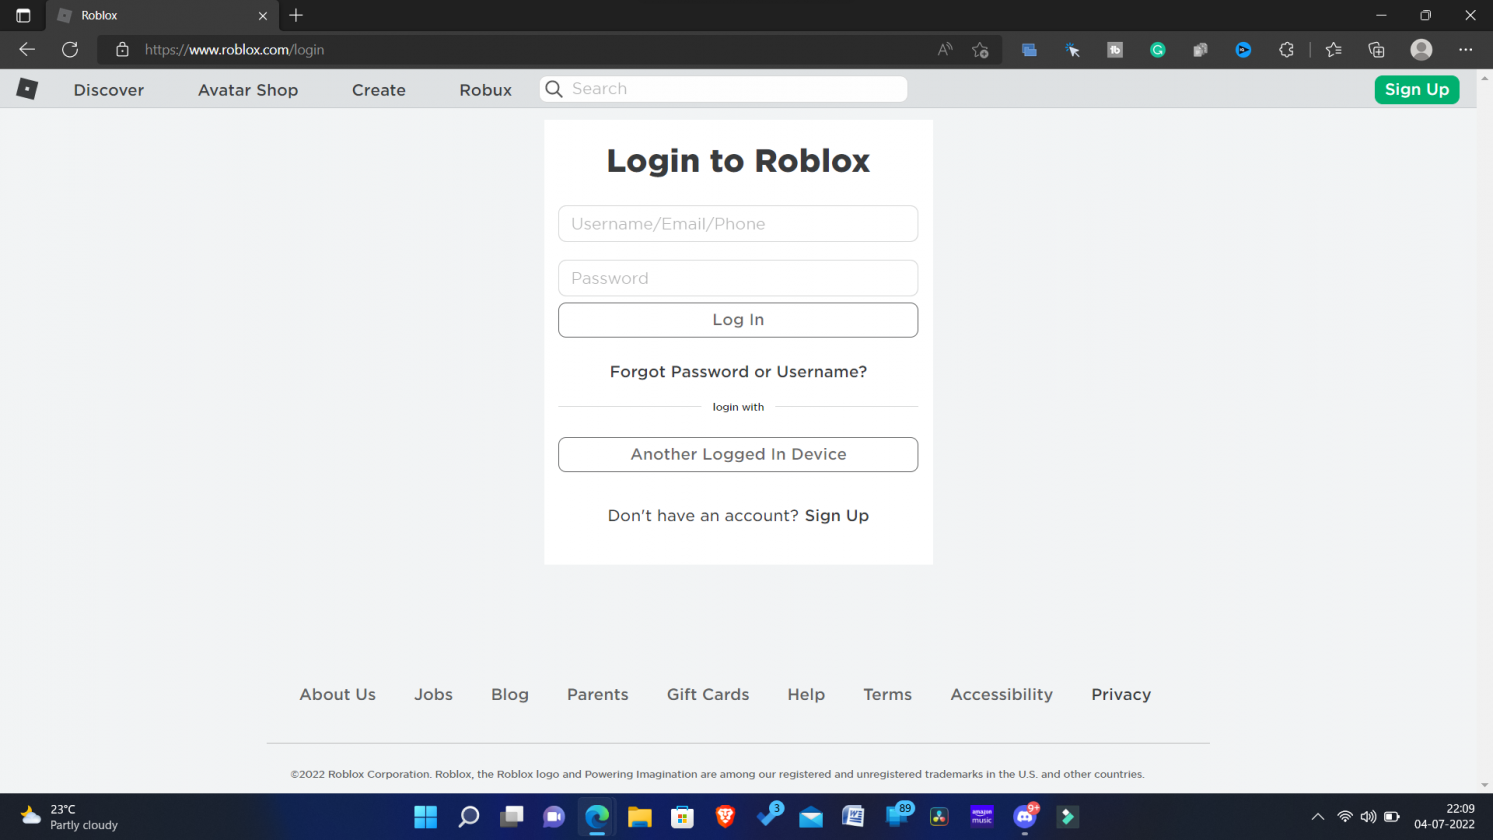This screenshot has height=840, width=1493.
Task: Open Brave browser from taskbar
Action: [725, 817]
